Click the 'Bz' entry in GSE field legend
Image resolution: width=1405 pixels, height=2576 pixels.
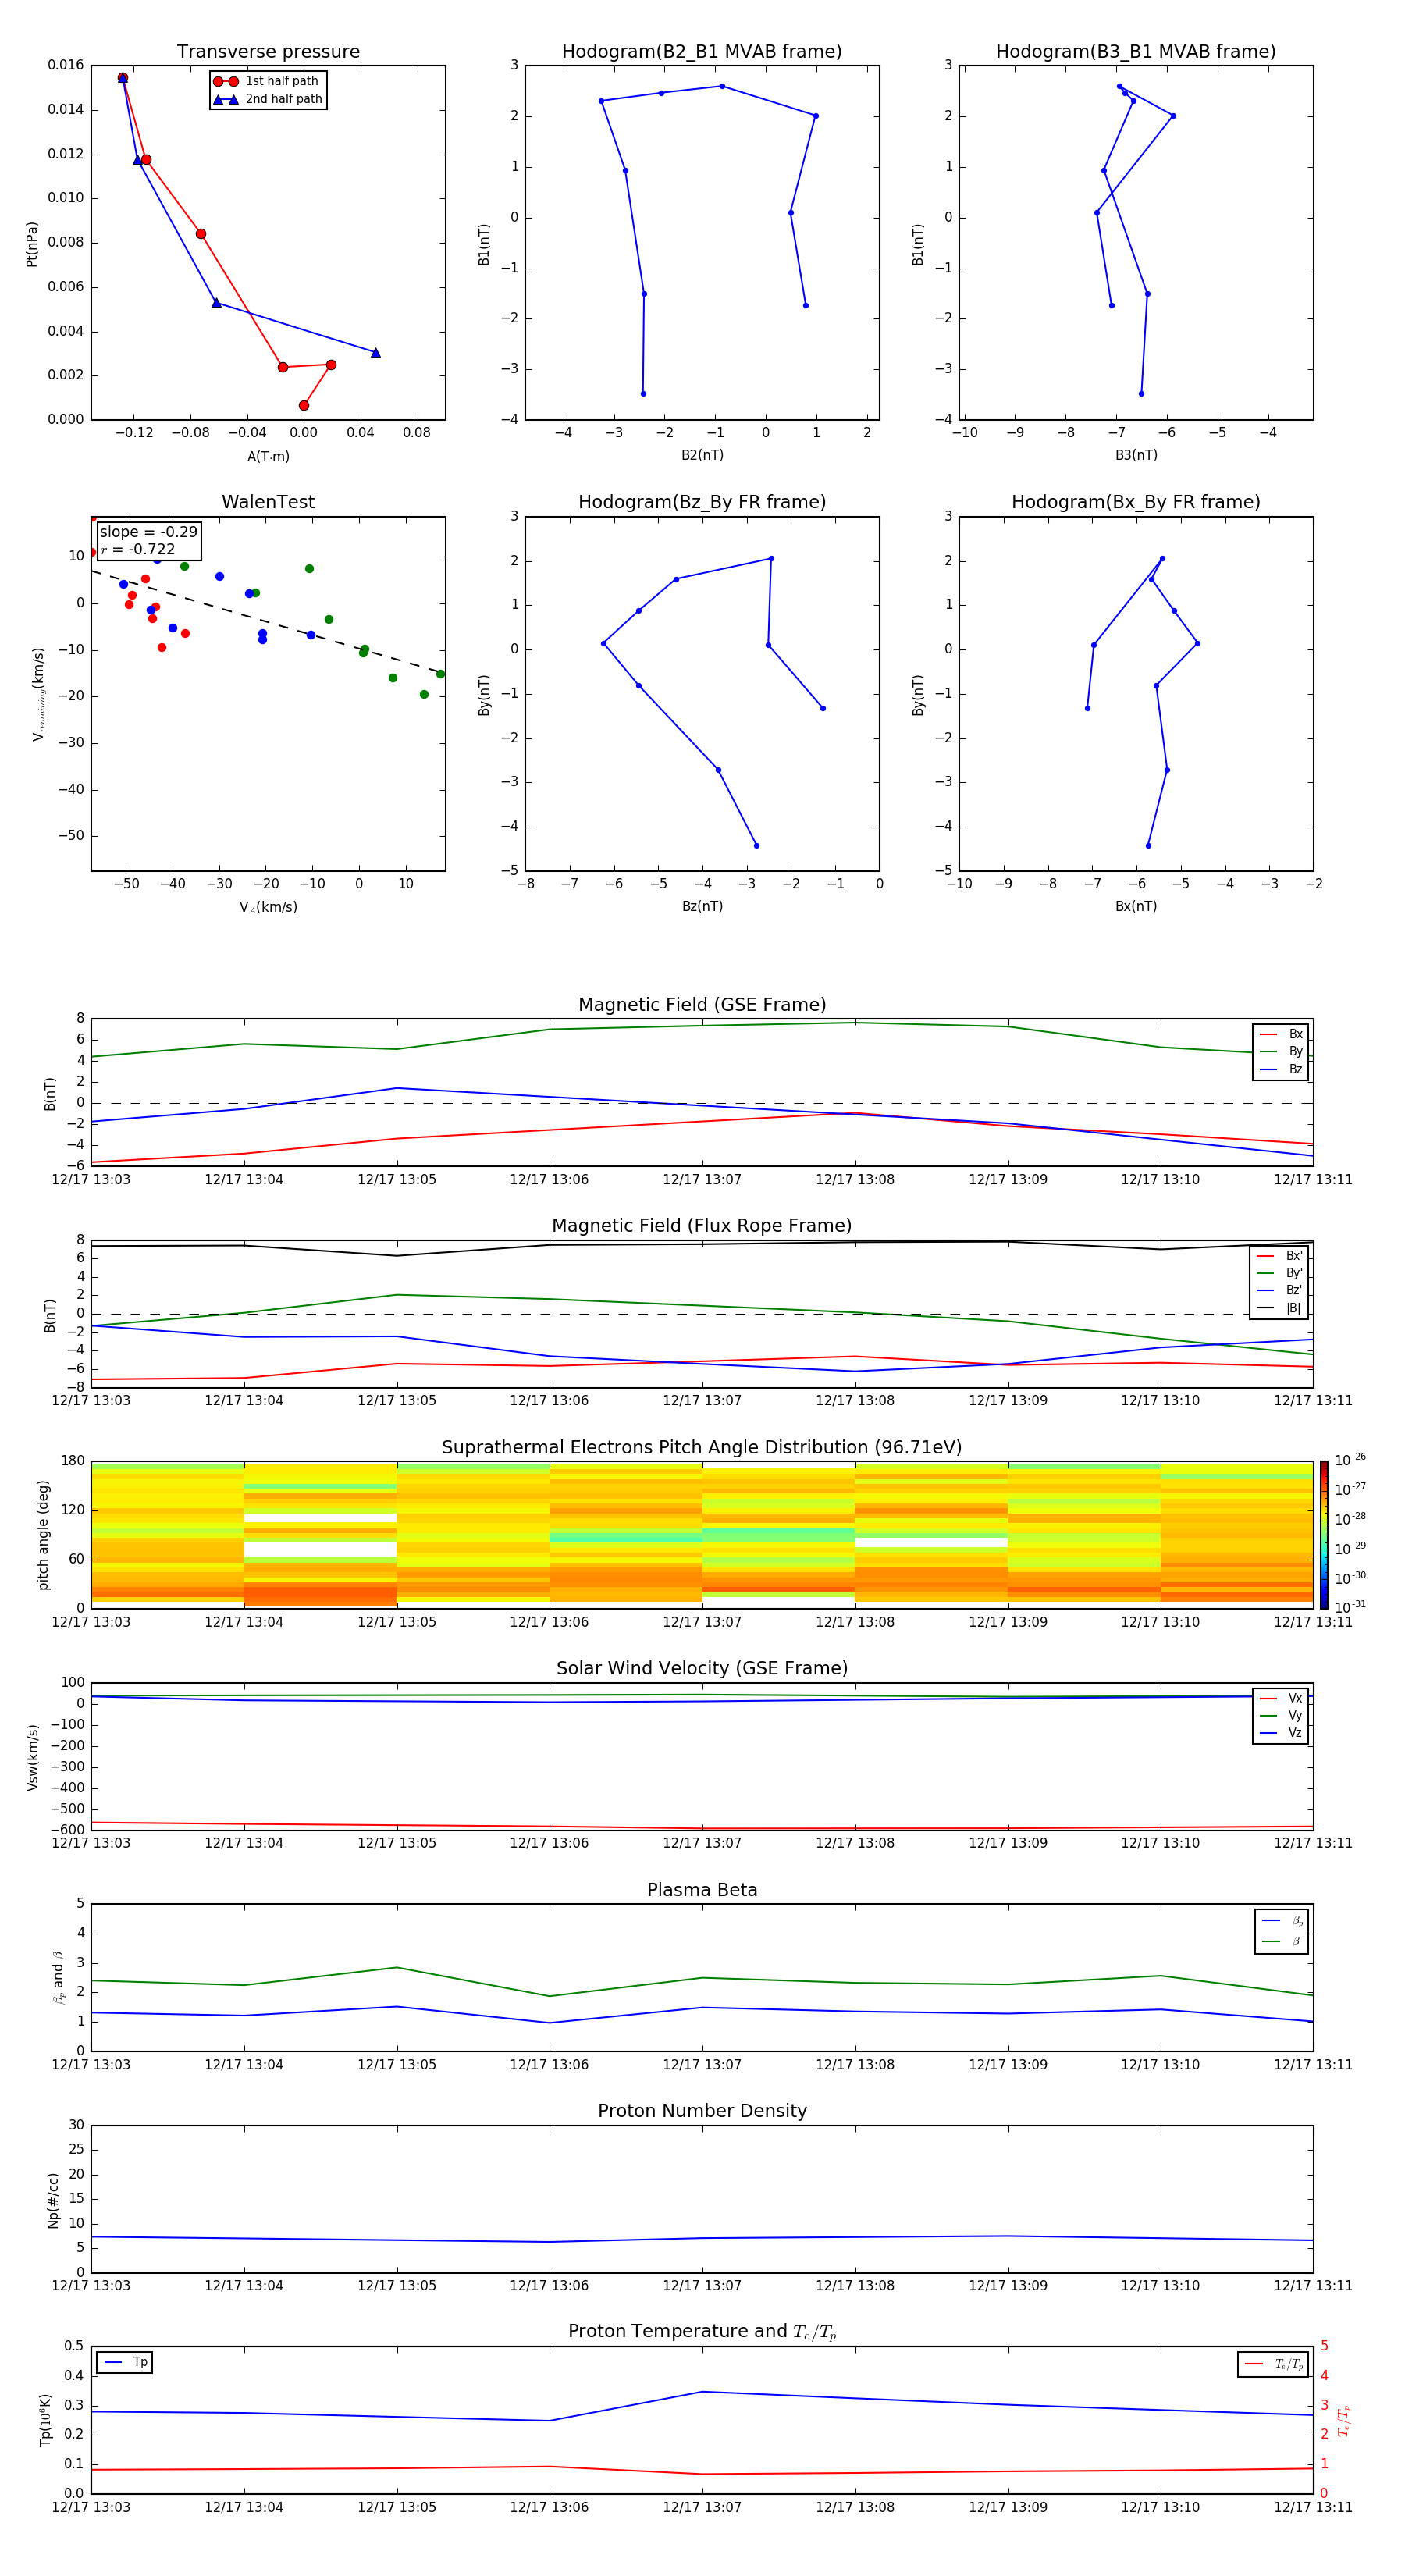[1280, 1070]
